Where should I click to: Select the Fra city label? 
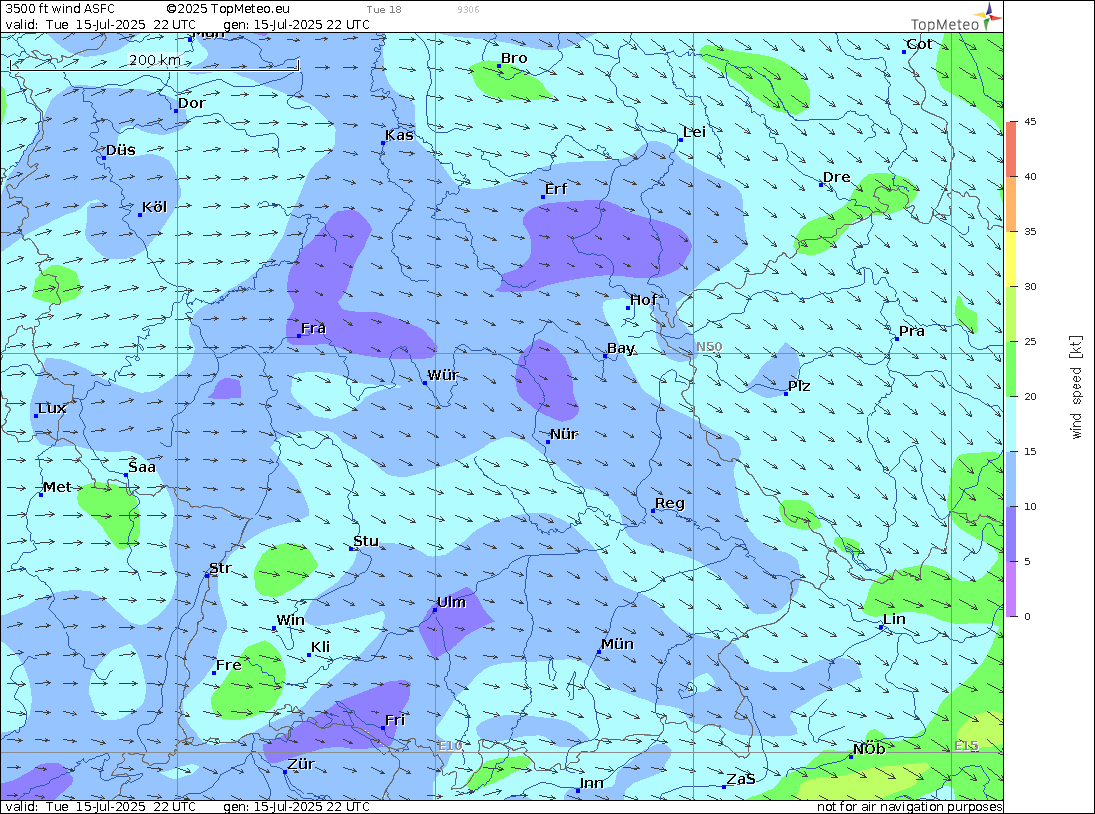point(314,328)
